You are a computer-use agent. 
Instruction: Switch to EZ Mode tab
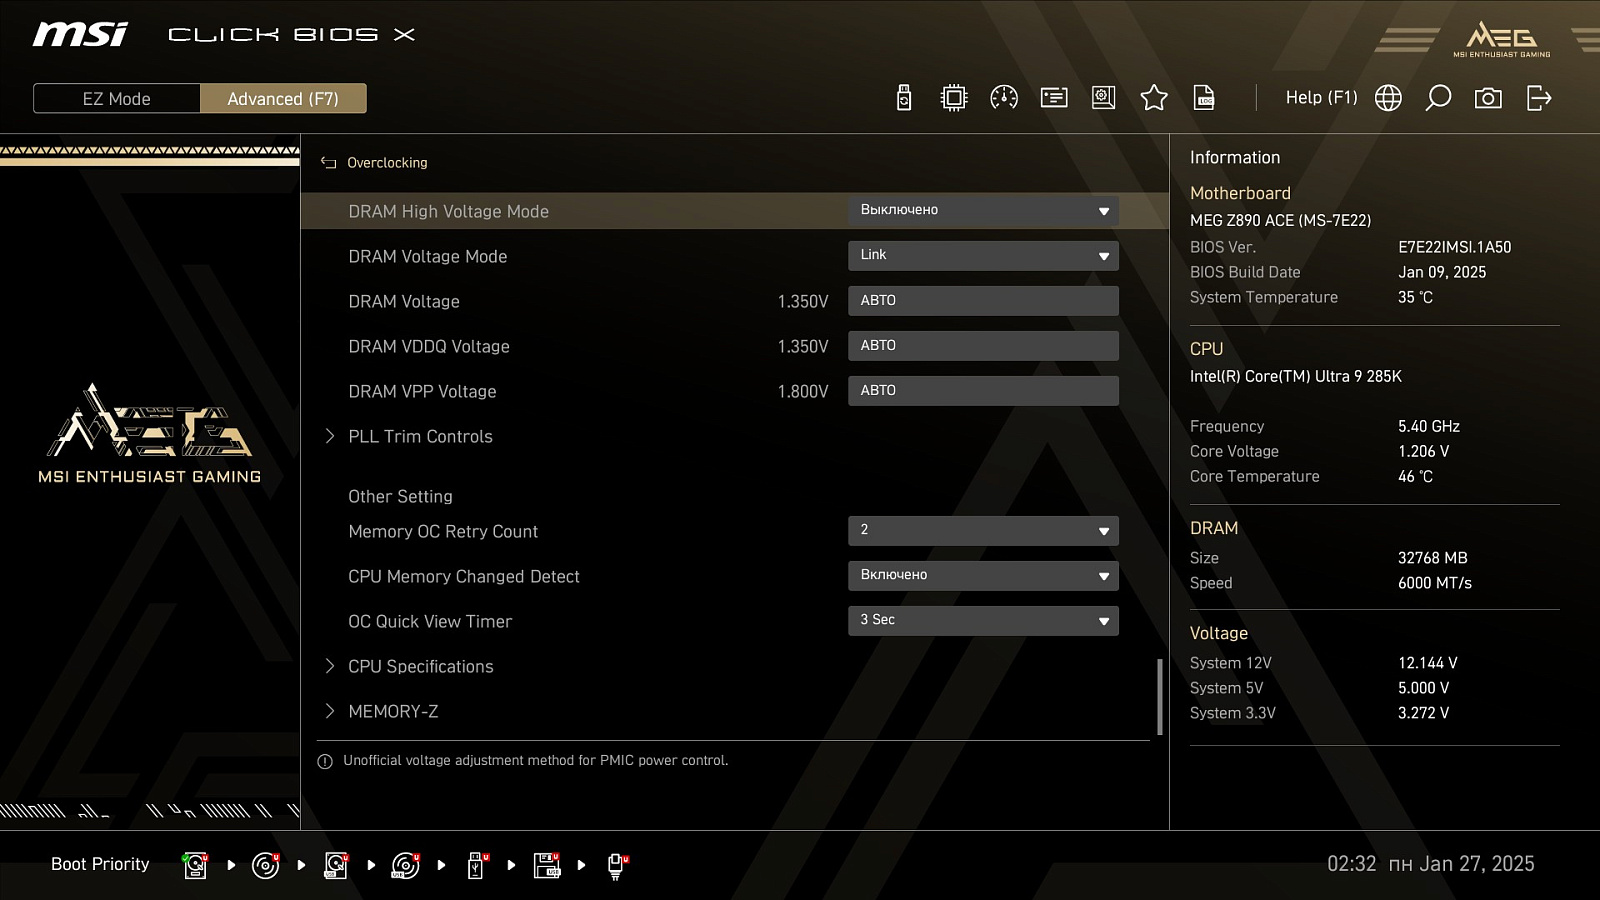117,99
